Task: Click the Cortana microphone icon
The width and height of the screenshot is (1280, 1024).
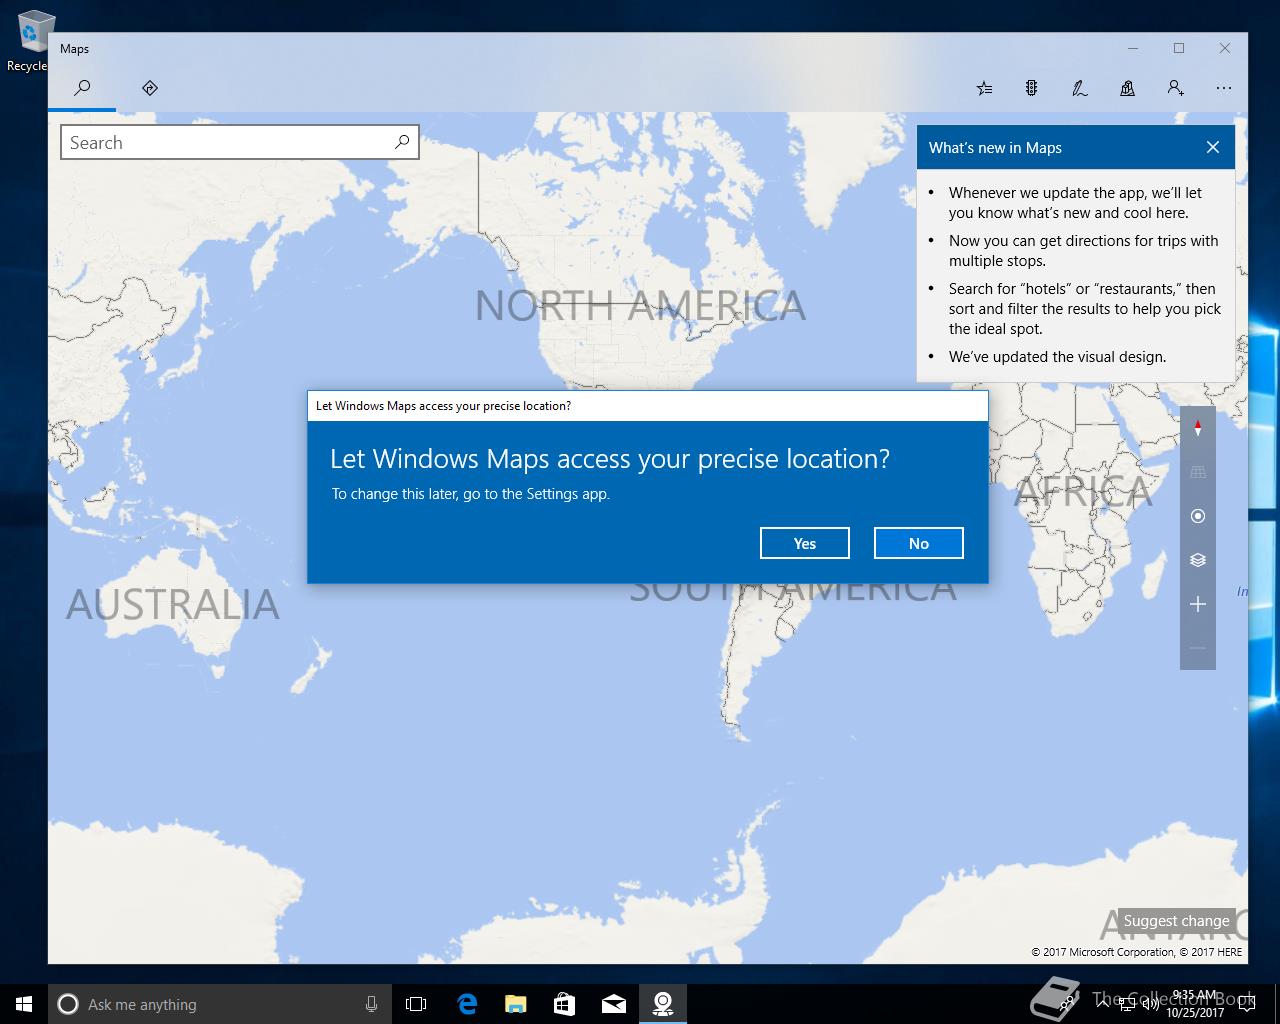Action: click(x=371, y=1004)
